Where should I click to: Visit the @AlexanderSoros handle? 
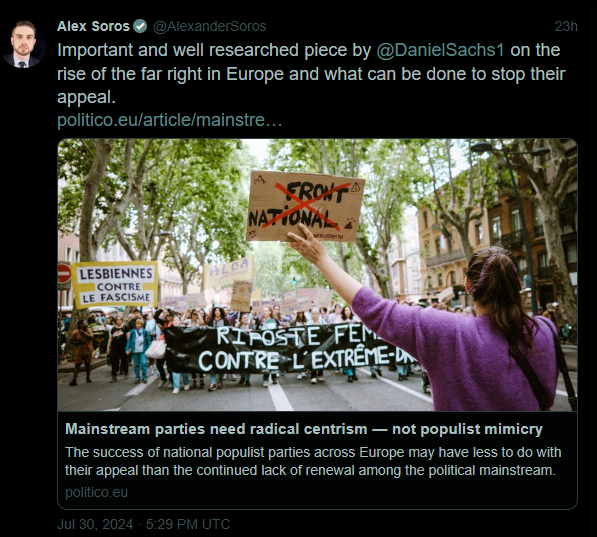click(209, 26)
